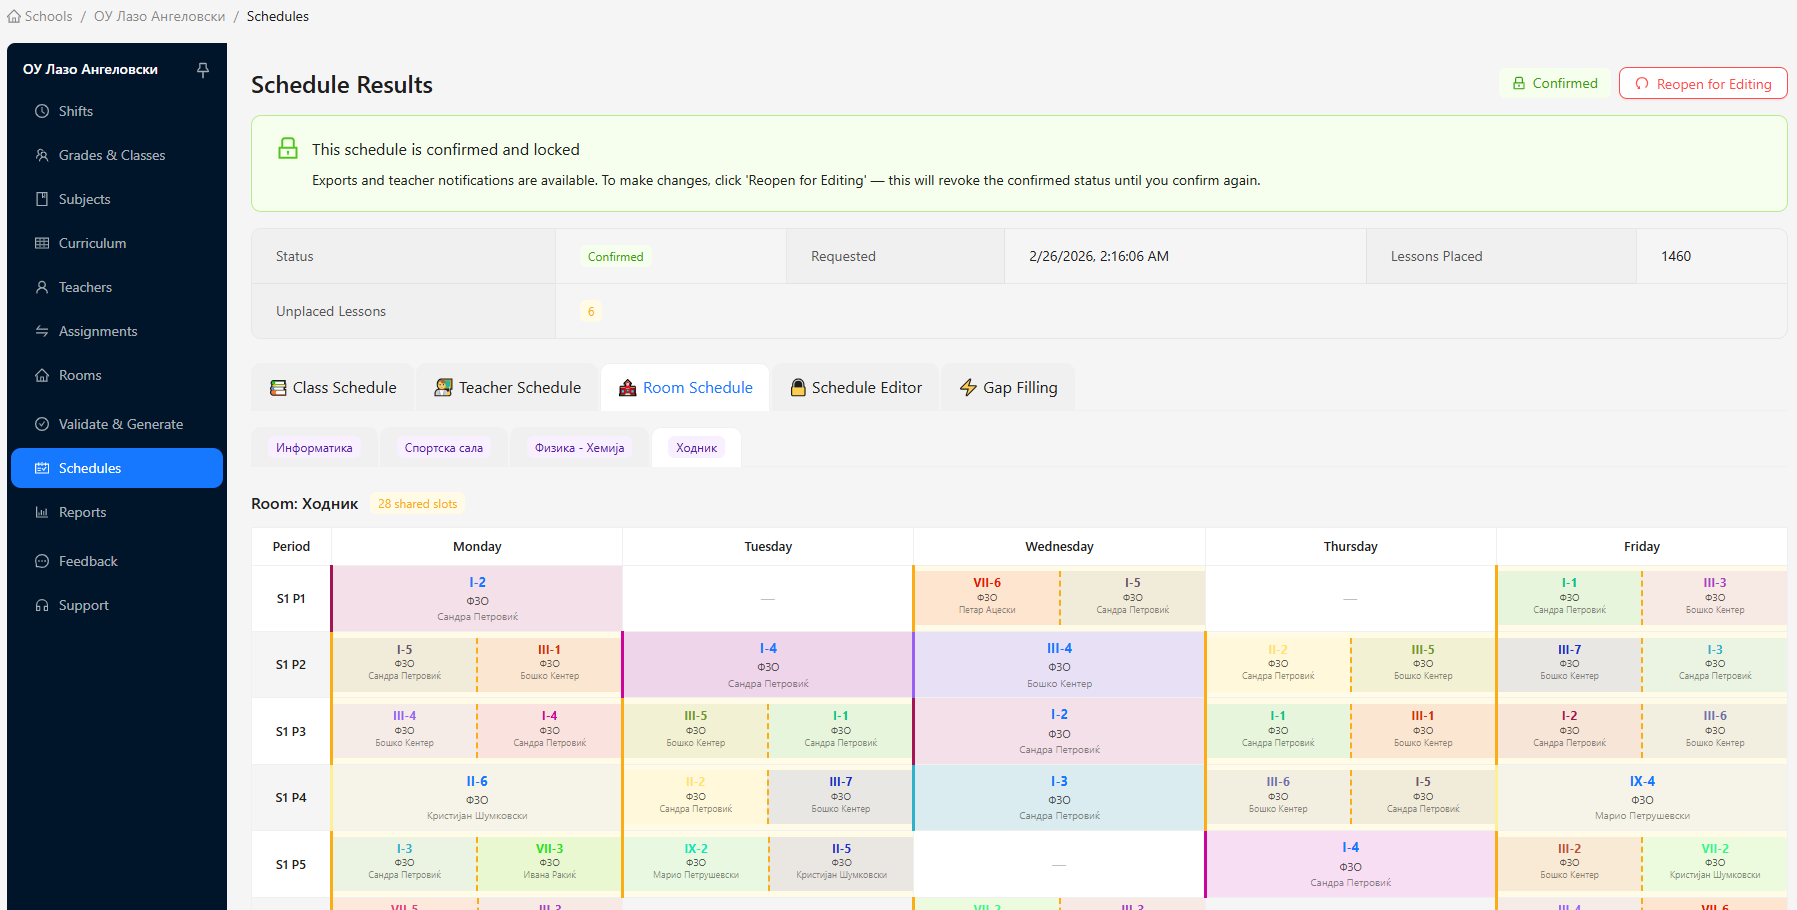The height and width of the screenshot is (910, 1797).
Task: Click the Reopen for Editing button
Action: pos(1703,84)
